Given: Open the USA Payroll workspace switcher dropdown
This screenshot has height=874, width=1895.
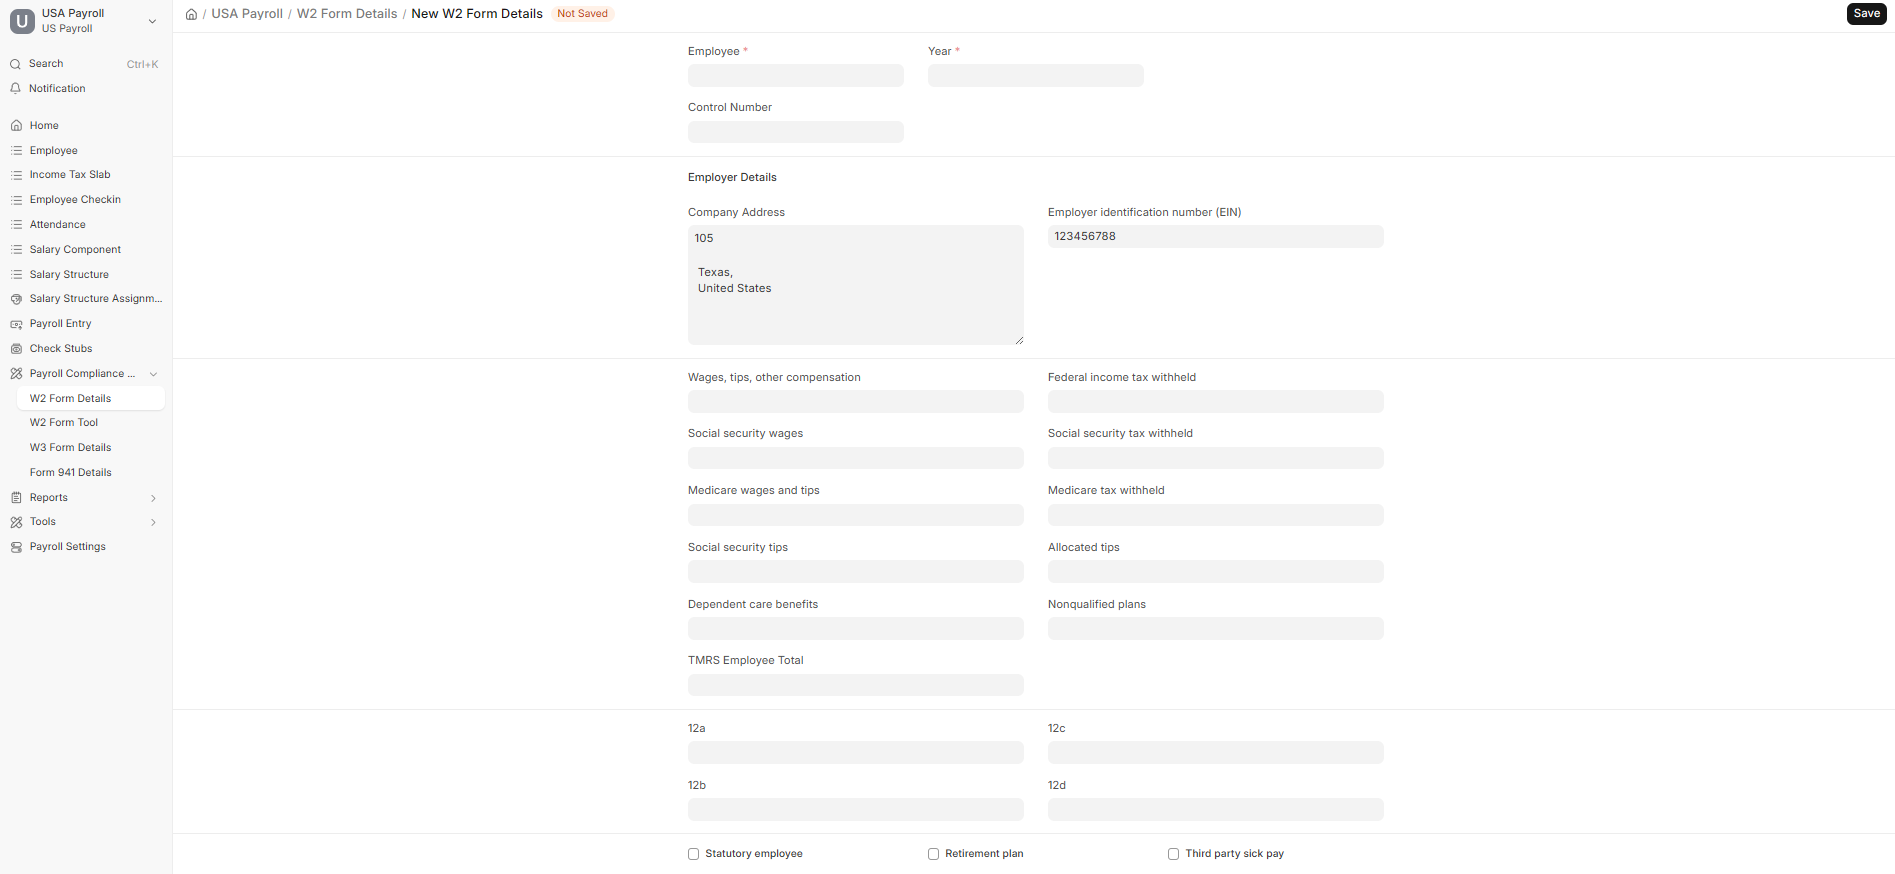Looking at the screenshot, I should (152, 21).
